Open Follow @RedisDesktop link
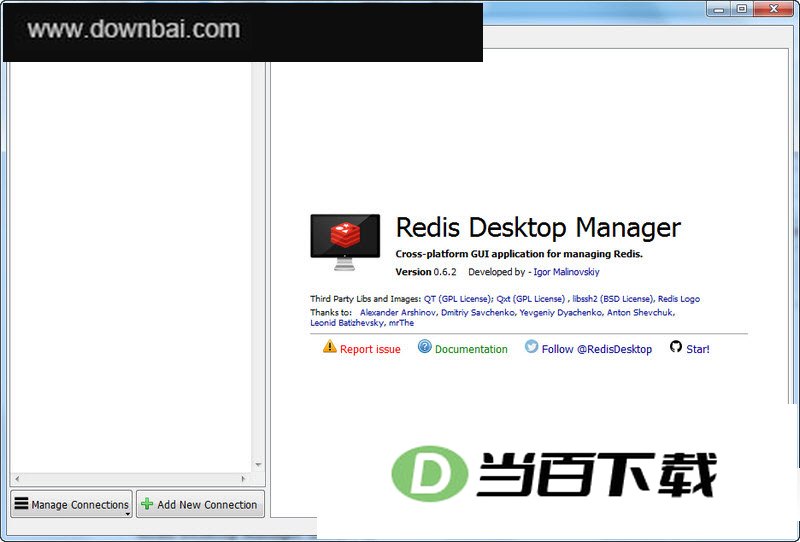This screenshot has height=542, width=800. (x=596, y=349)
